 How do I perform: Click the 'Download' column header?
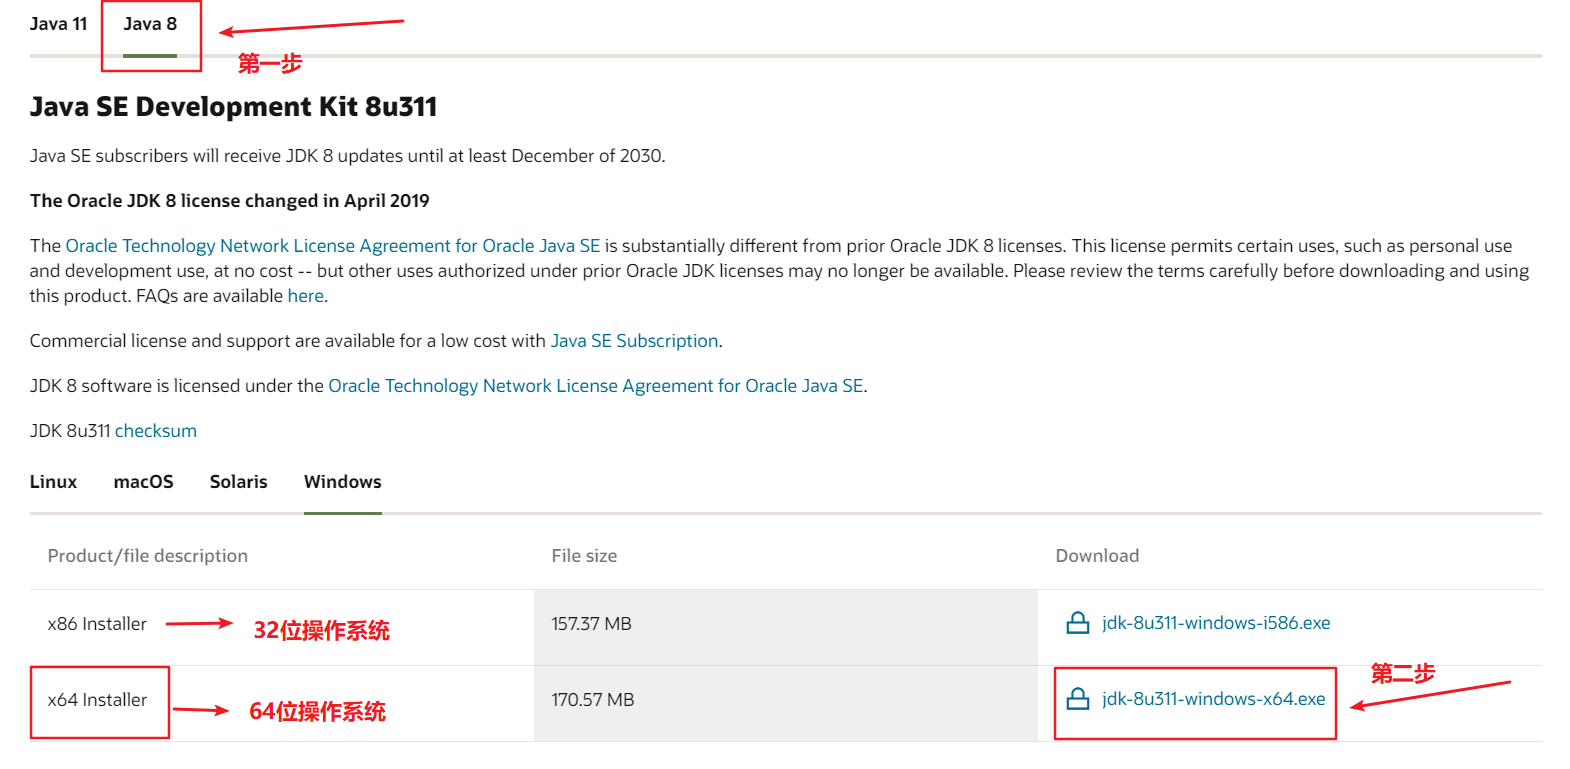pos(1097,556)
